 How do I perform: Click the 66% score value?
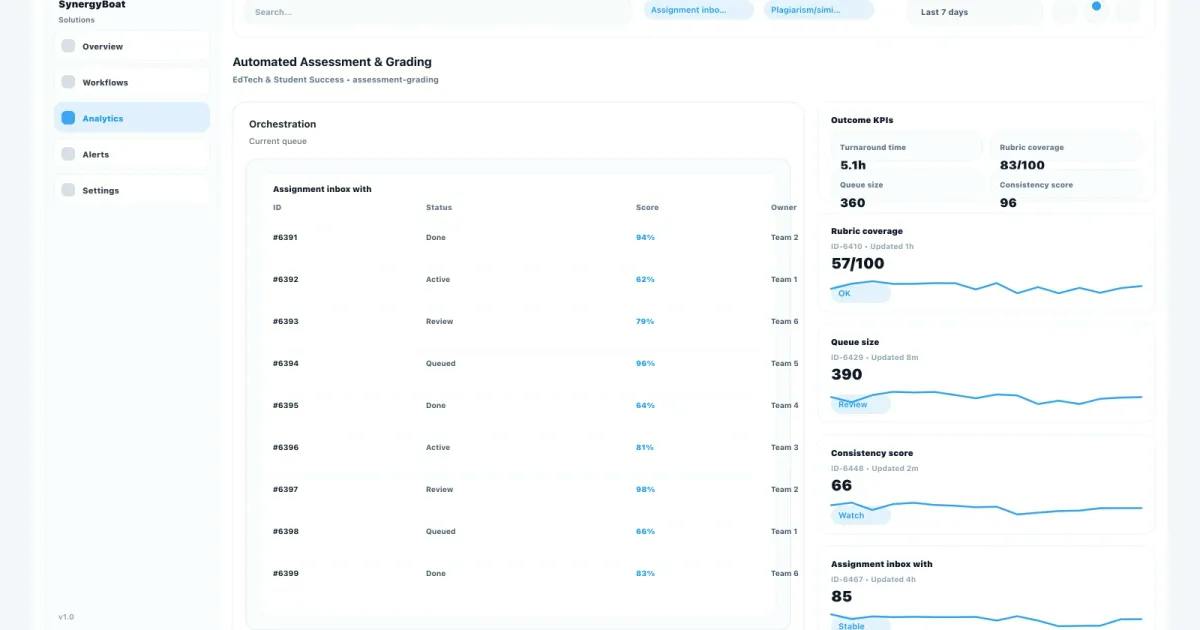(645, 532)
